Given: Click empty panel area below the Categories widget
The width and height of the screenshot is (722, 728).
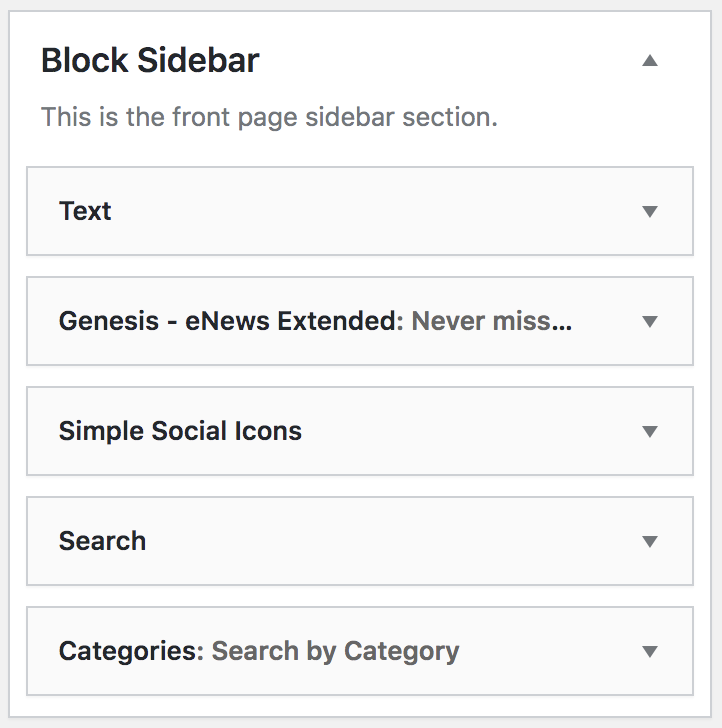Looking at the screenshot, I should [x=360, y=707].
